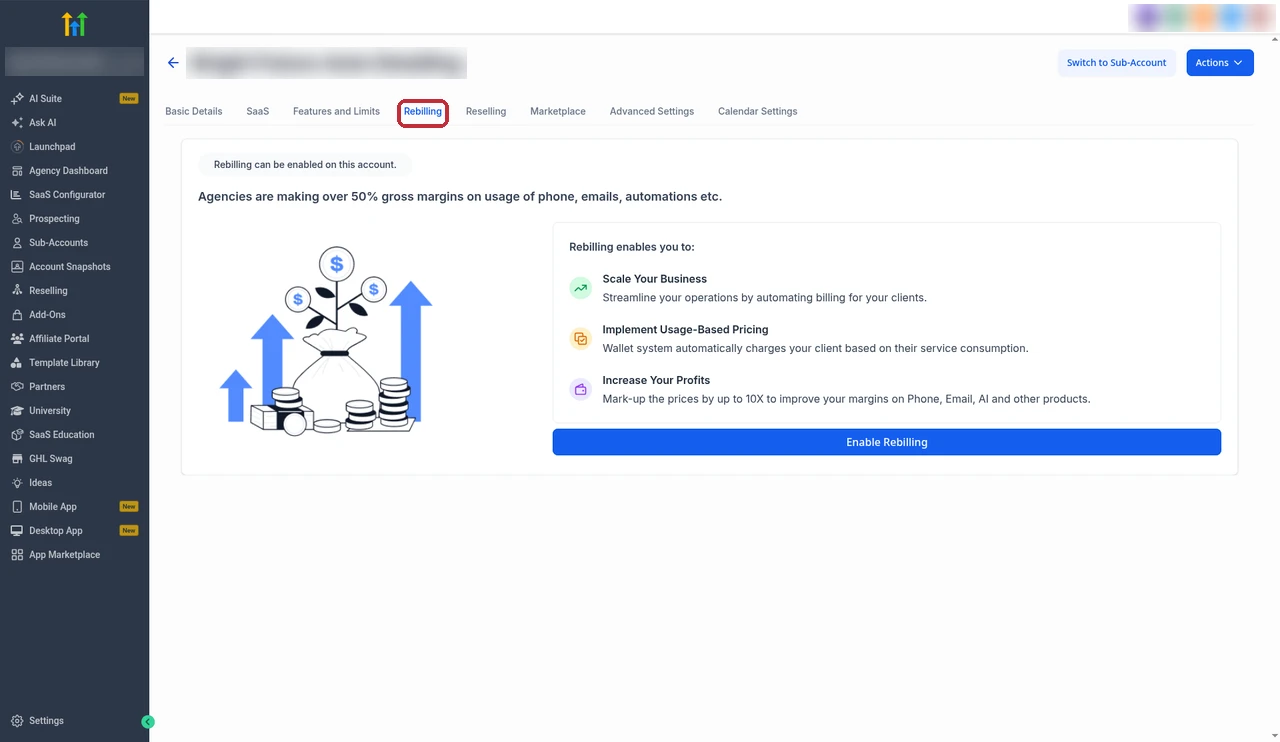This screenshot has height=742, width=1280.
Task: Open the Ideas lightbulb icon
Action: 17,483
